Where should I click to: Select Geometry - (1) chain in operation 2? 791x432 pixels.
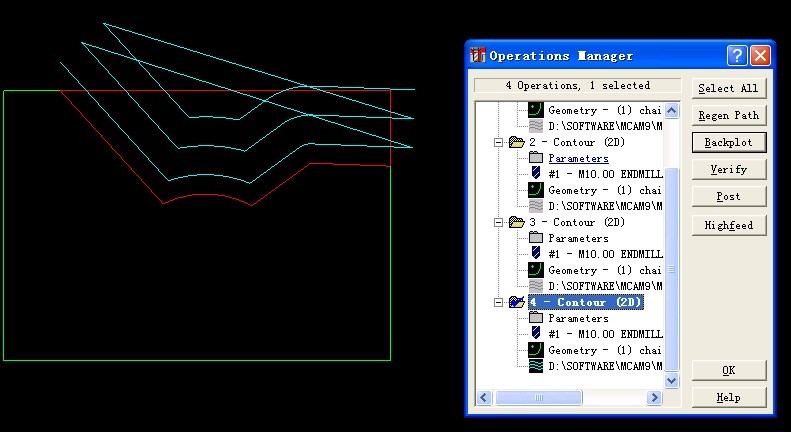click(604, 190)
